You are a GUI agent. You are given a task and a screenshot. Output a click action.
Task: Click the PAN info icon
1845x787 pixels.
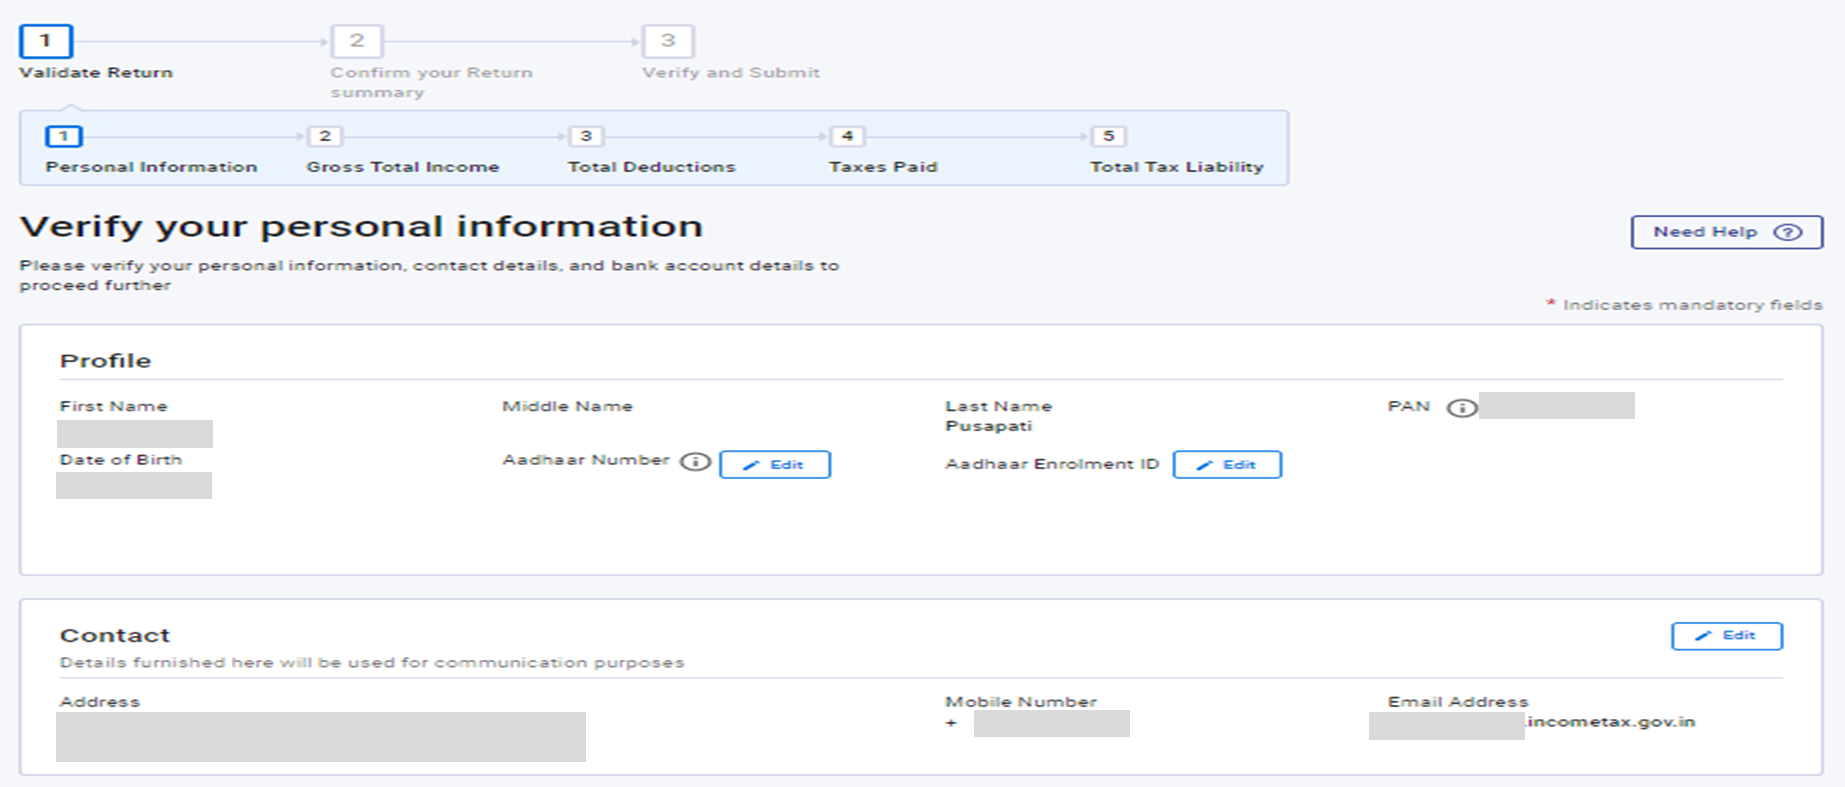pyautogui.click(x=1461, y=408)
